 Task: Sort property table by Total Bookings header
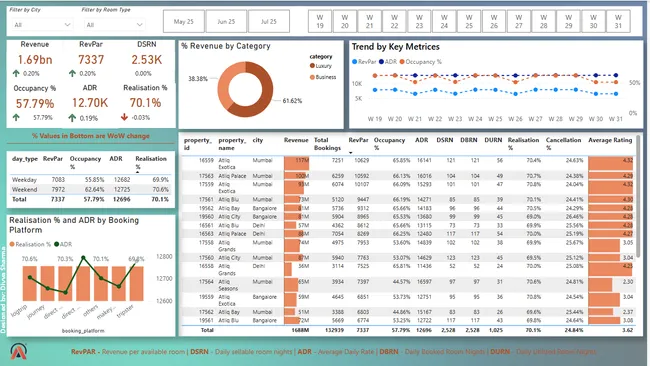coord(327,144)
